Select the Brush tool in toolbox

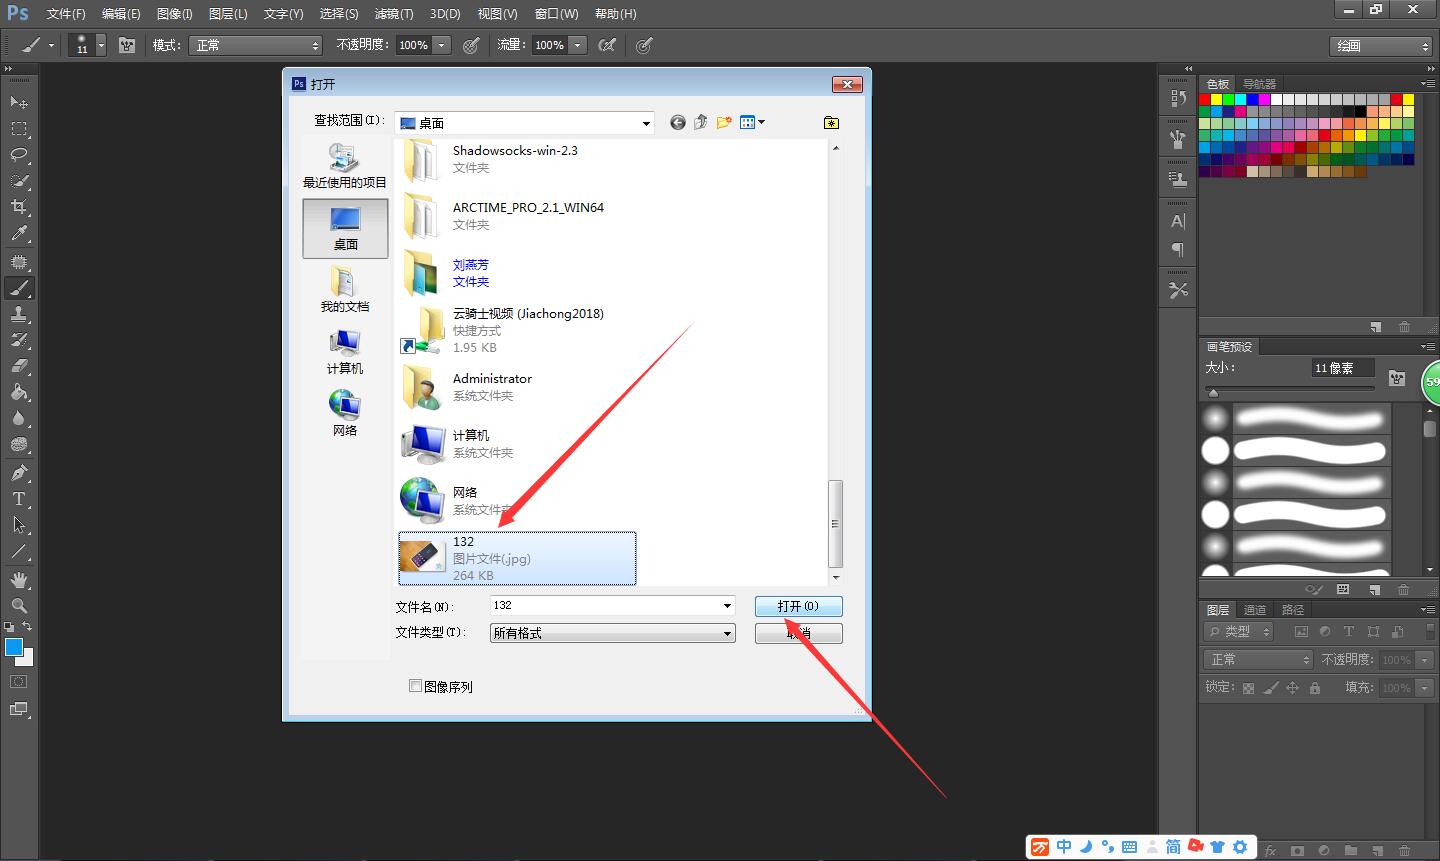click(x=19, y=288)
